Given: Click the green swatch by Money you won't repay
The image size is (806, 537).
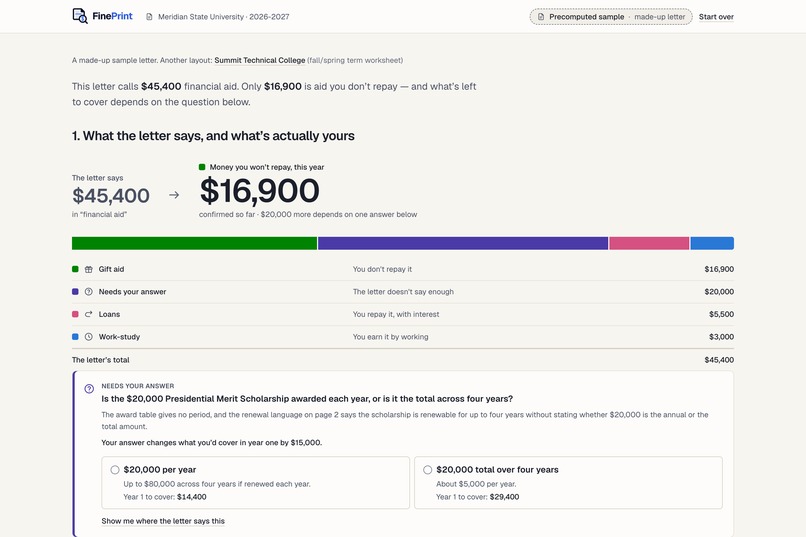Looking at the screenshot, I should pos(202,167).
